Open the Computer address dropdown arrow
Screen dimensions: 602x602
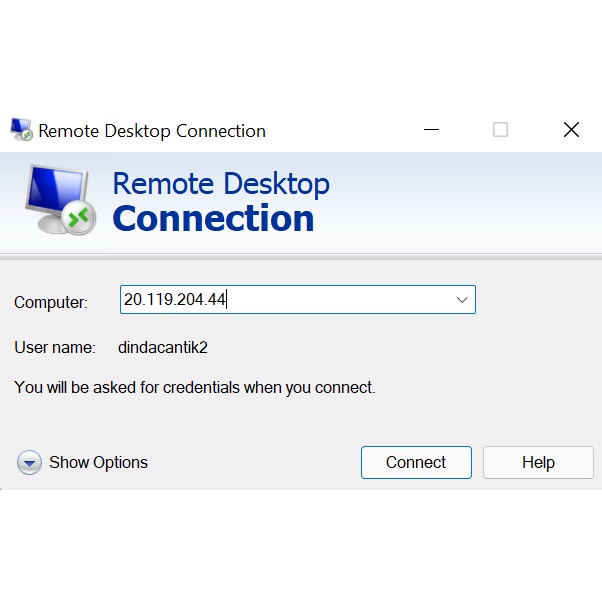[462, 299]
